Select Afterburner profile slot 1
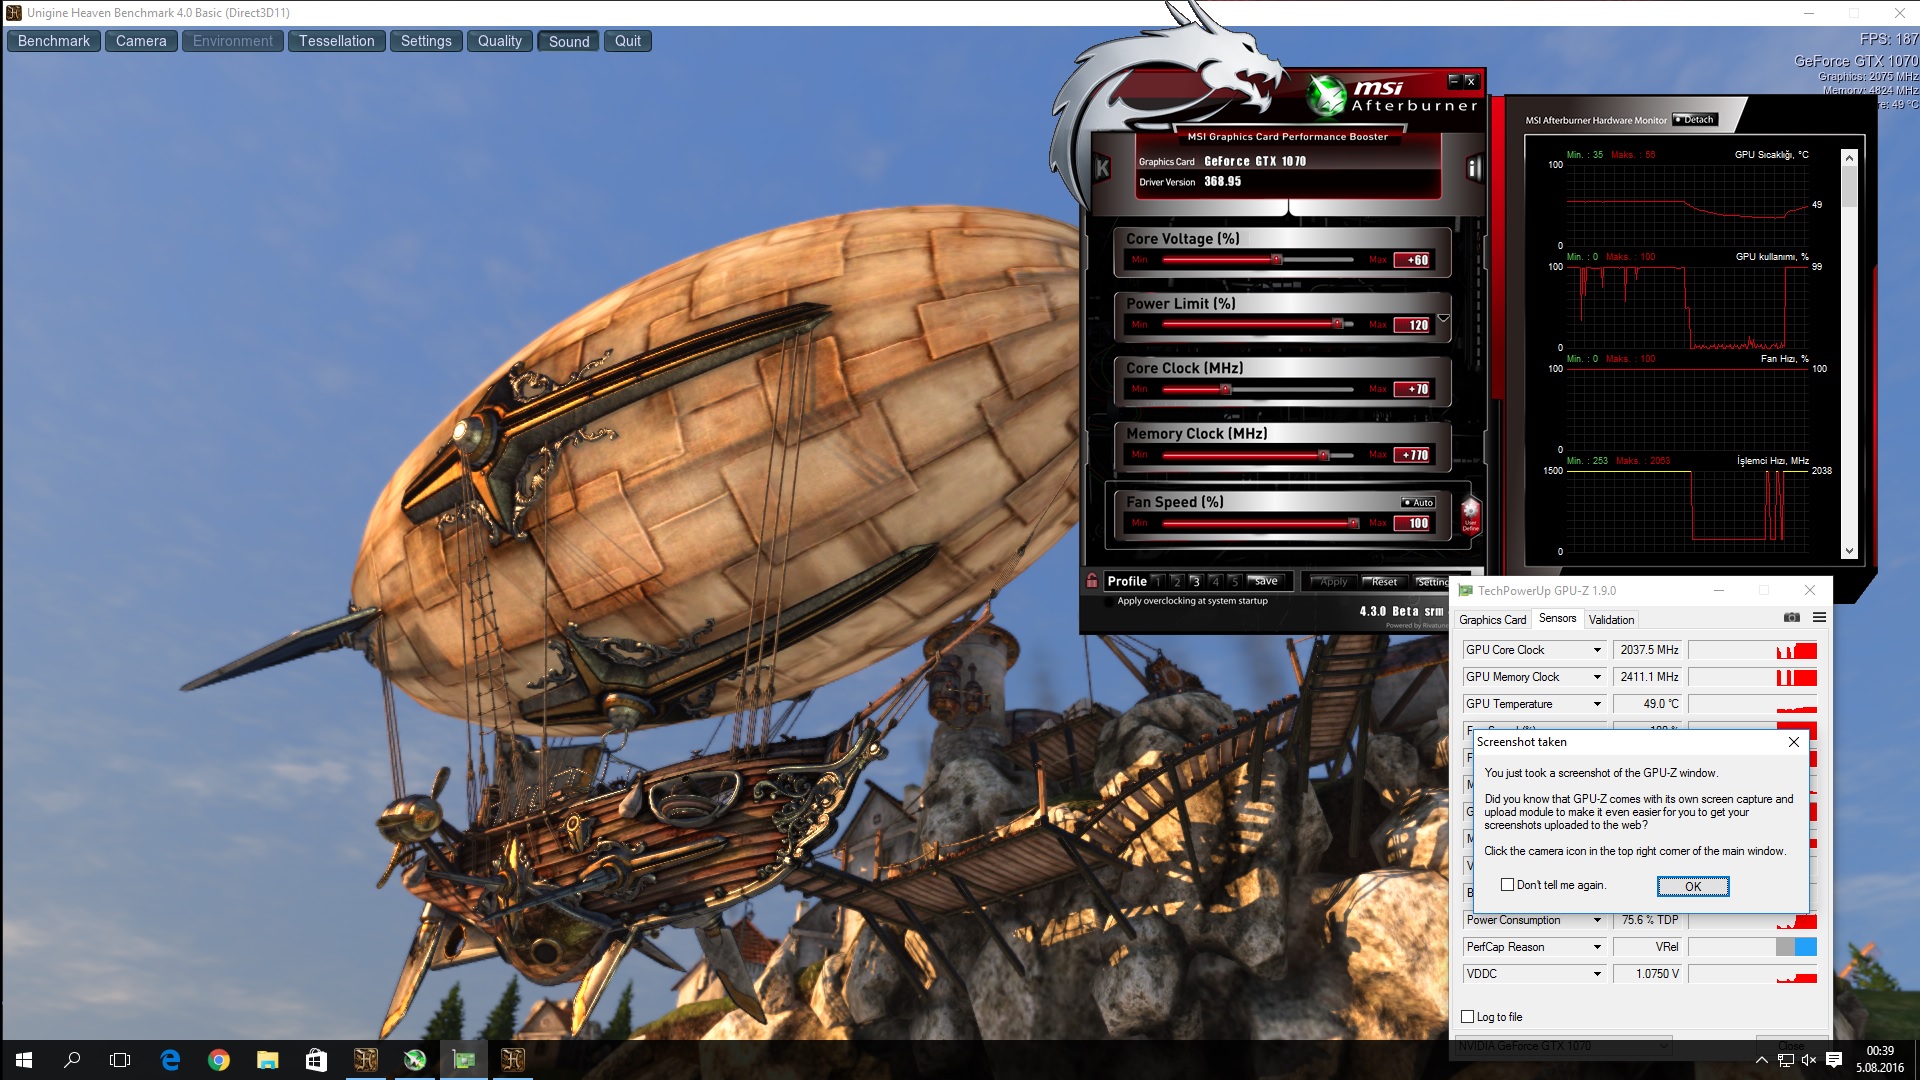The height and width of the screenshot is (1080, 1920). tap(1157, 581)
